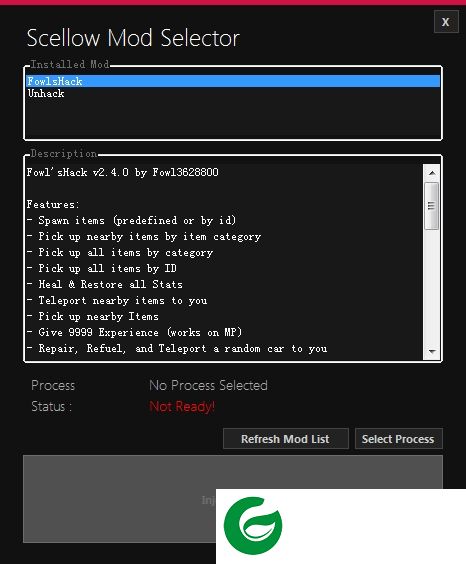
Task: Click description scrollbar up arrow
Action: (432, 173)
